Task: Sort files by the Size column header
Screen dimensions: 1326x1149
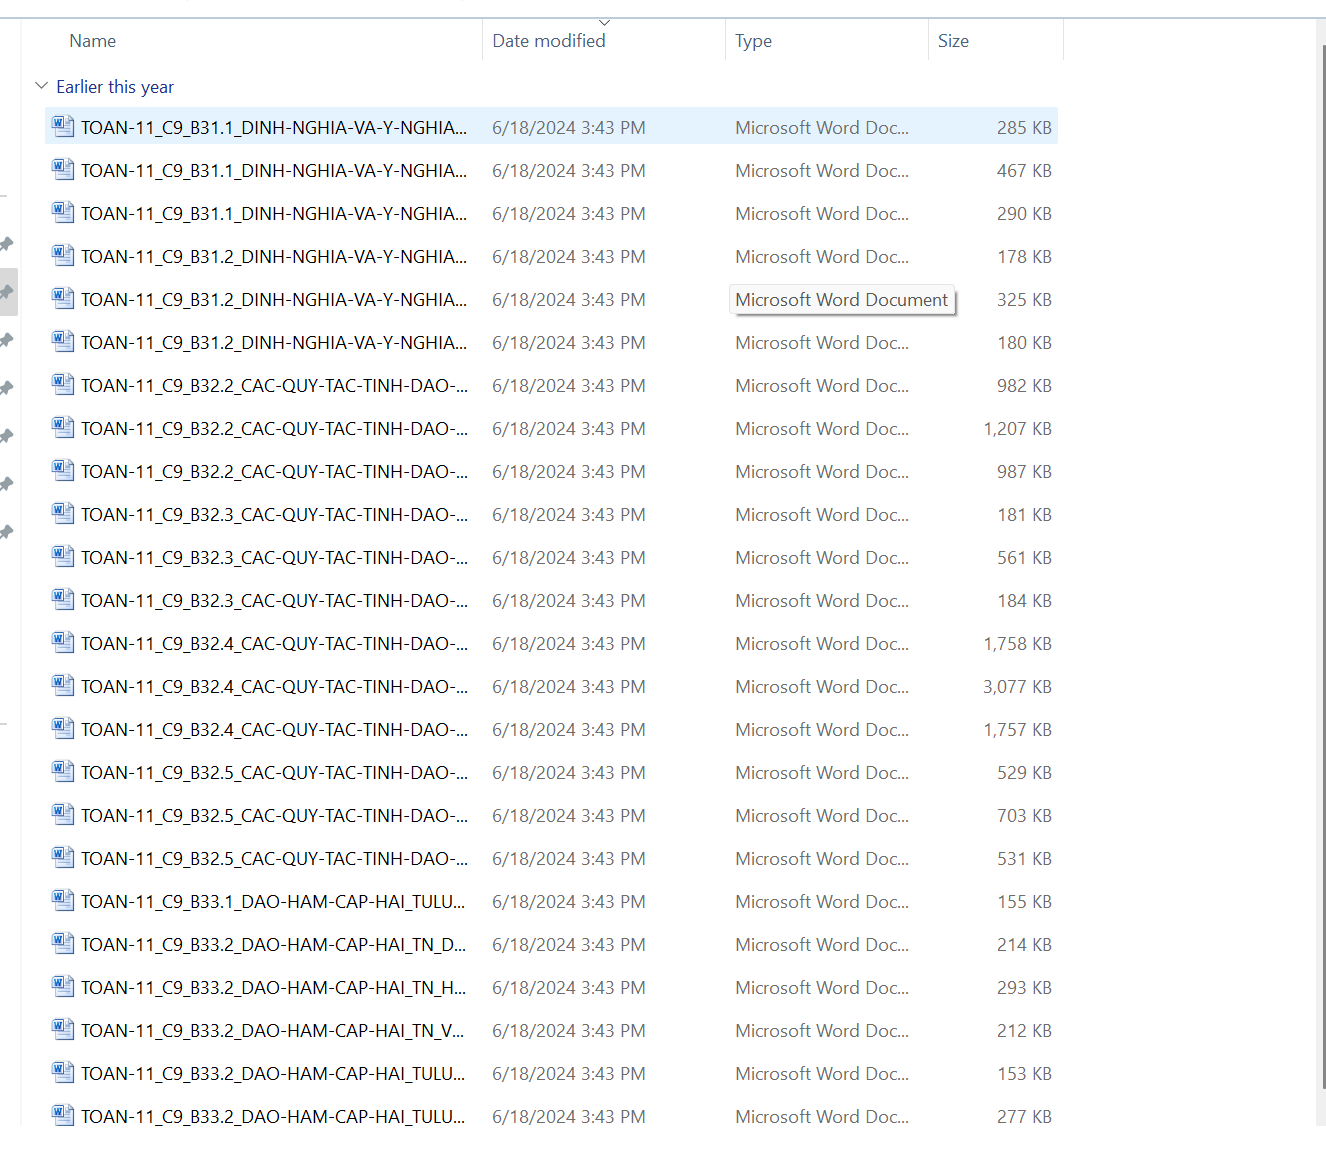Action: click(953, 41)
